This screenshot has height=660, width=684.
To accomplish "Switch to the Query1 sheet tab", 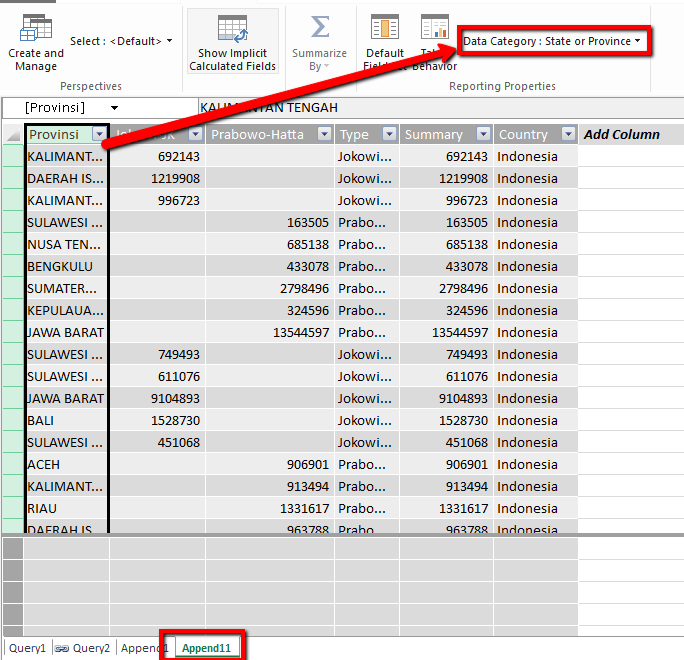I will click(27, 648).
